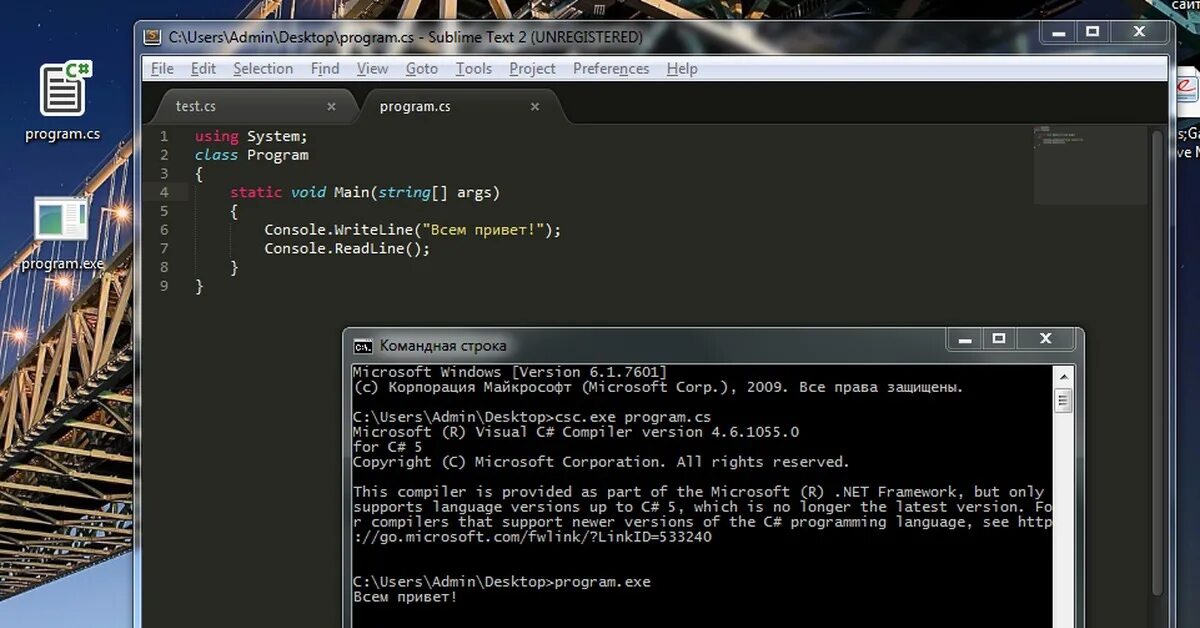Click the 'Командная строка' window title
This screenshot has width=1200, height=628.
443,346
